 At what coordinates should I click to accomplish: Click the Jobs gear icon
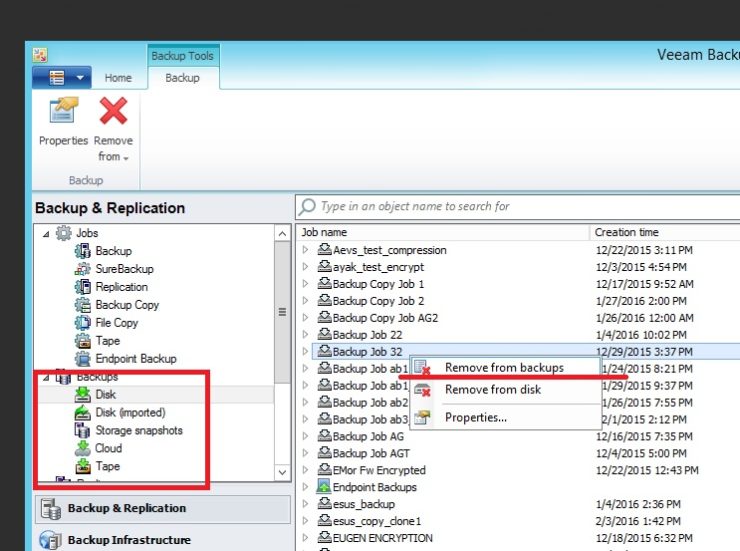pos(64,233)
